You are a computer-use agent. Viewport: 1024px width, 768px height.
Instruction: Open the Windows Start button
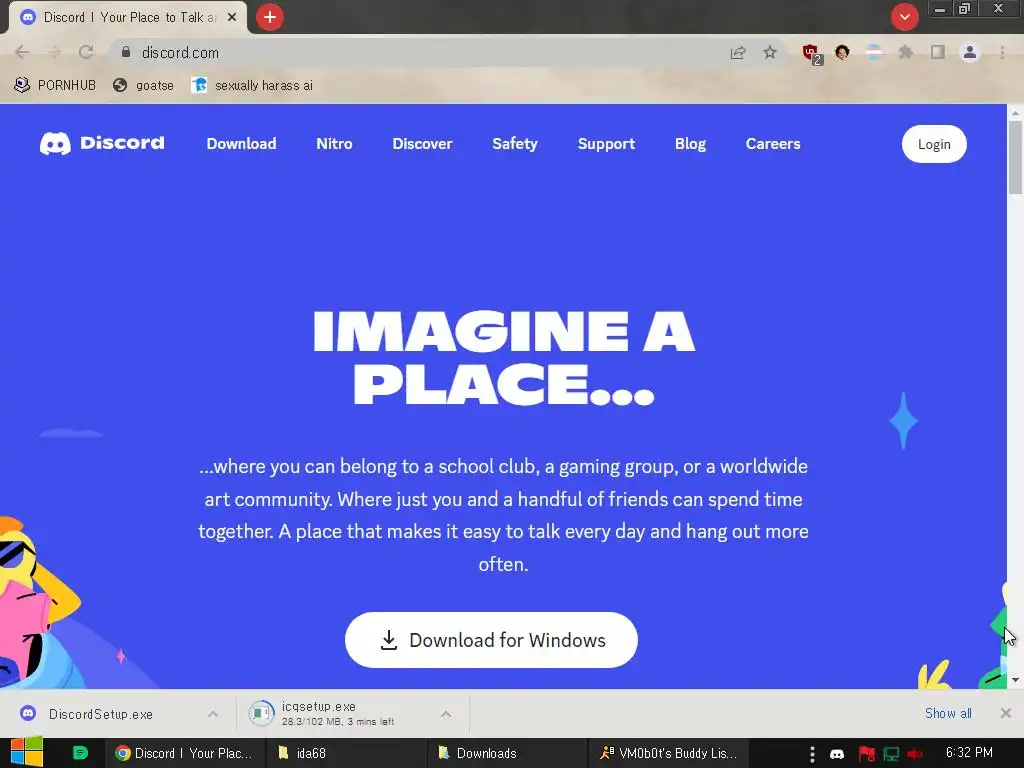coord(27,753)
